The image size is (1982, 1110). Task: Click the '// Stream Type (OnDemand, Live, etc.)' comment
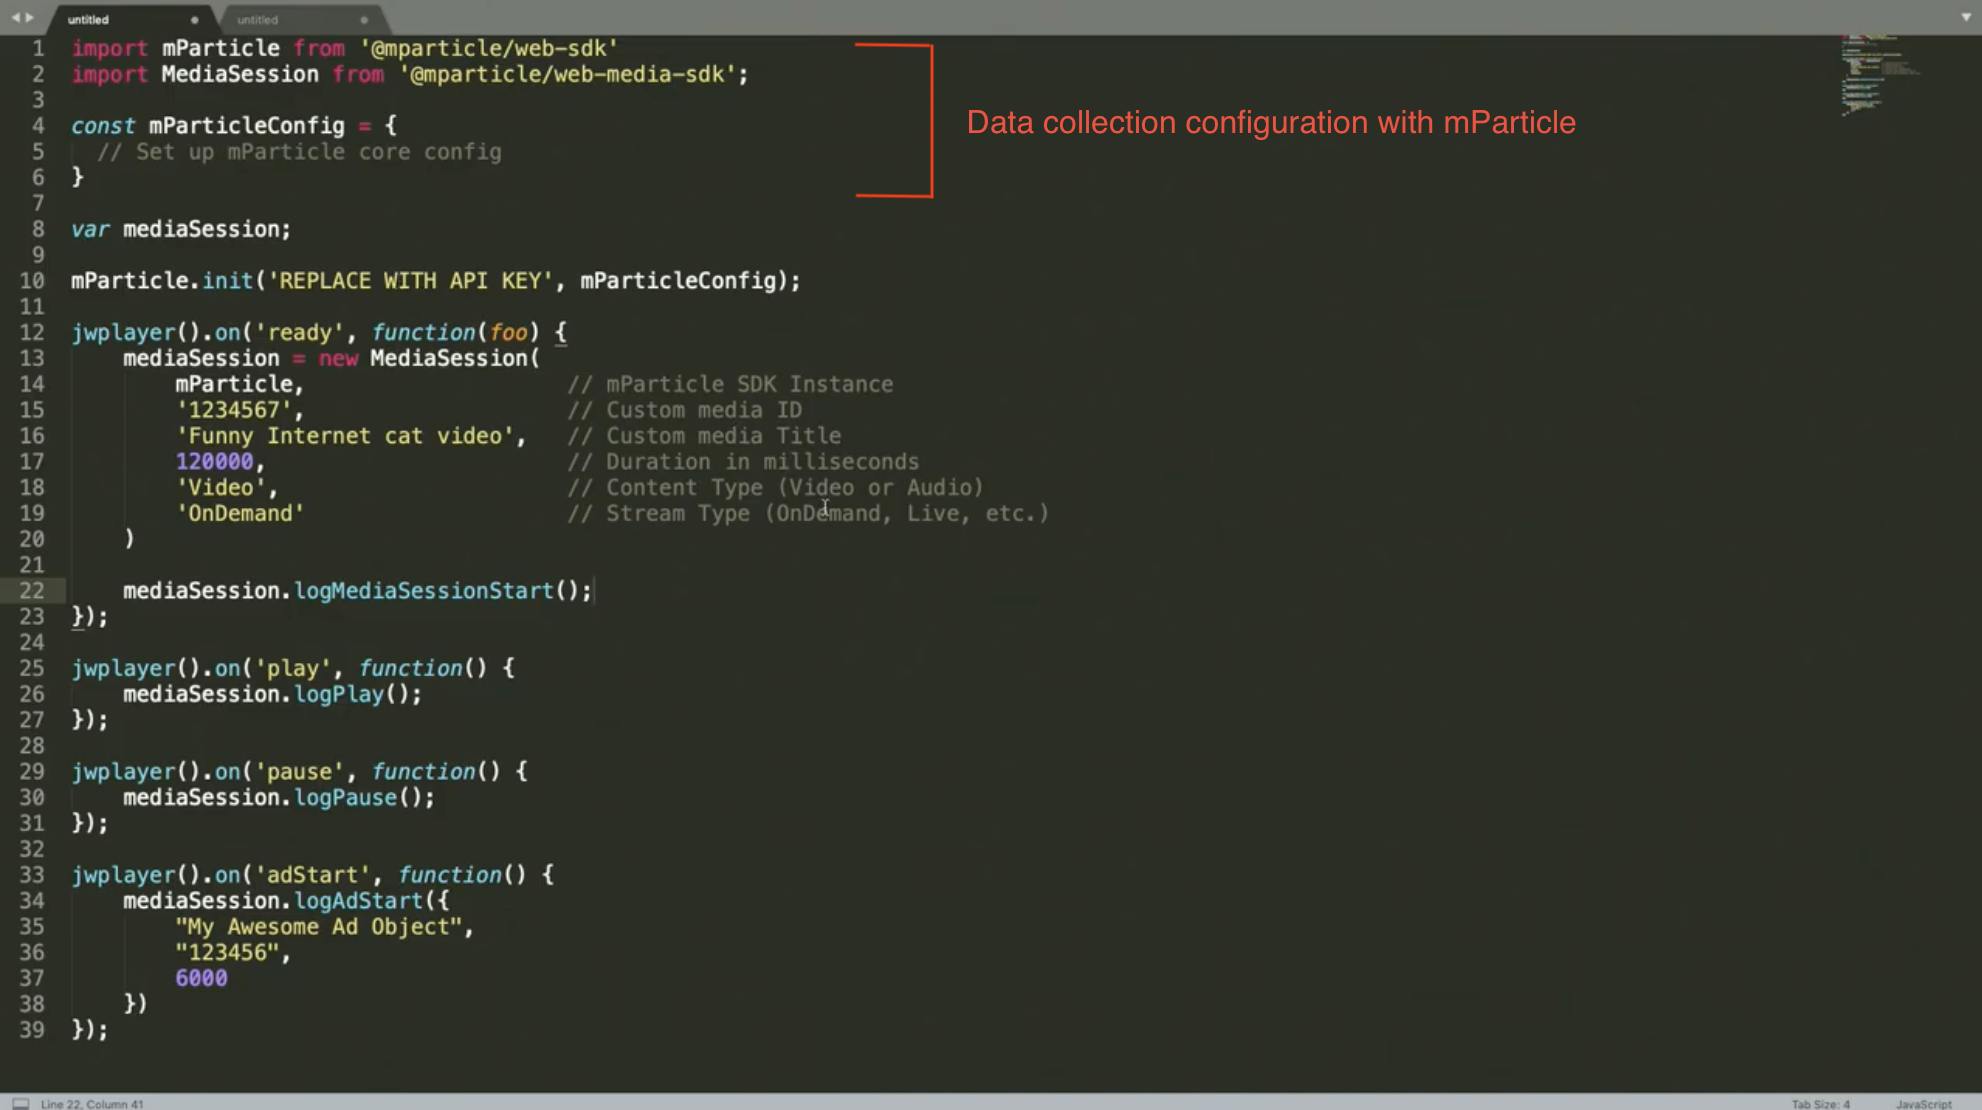[x=808, y=514]
